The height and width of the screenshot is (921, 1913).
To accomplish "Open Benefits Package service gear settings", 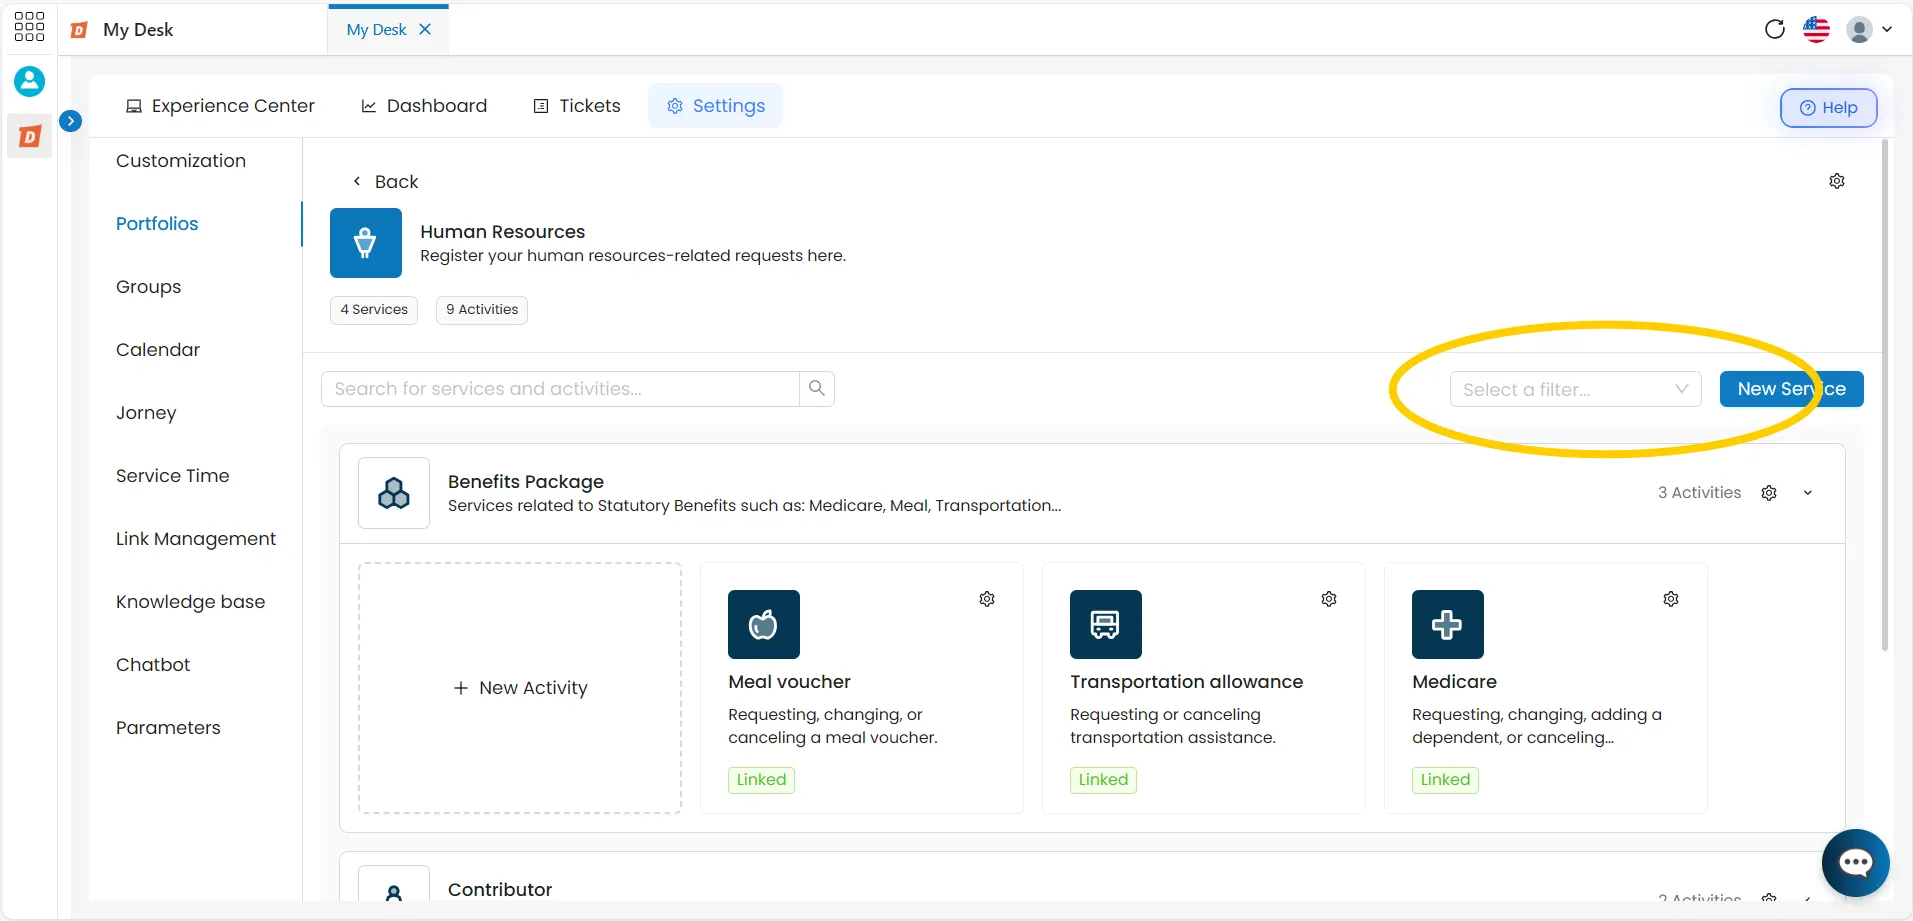I will click(x=1769, y=493).
